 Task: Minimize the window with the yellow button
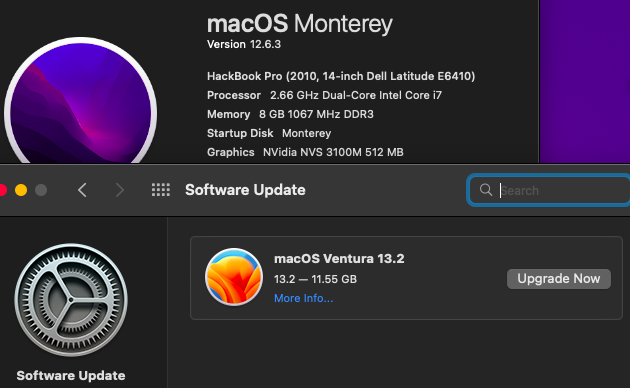[21, 190]
